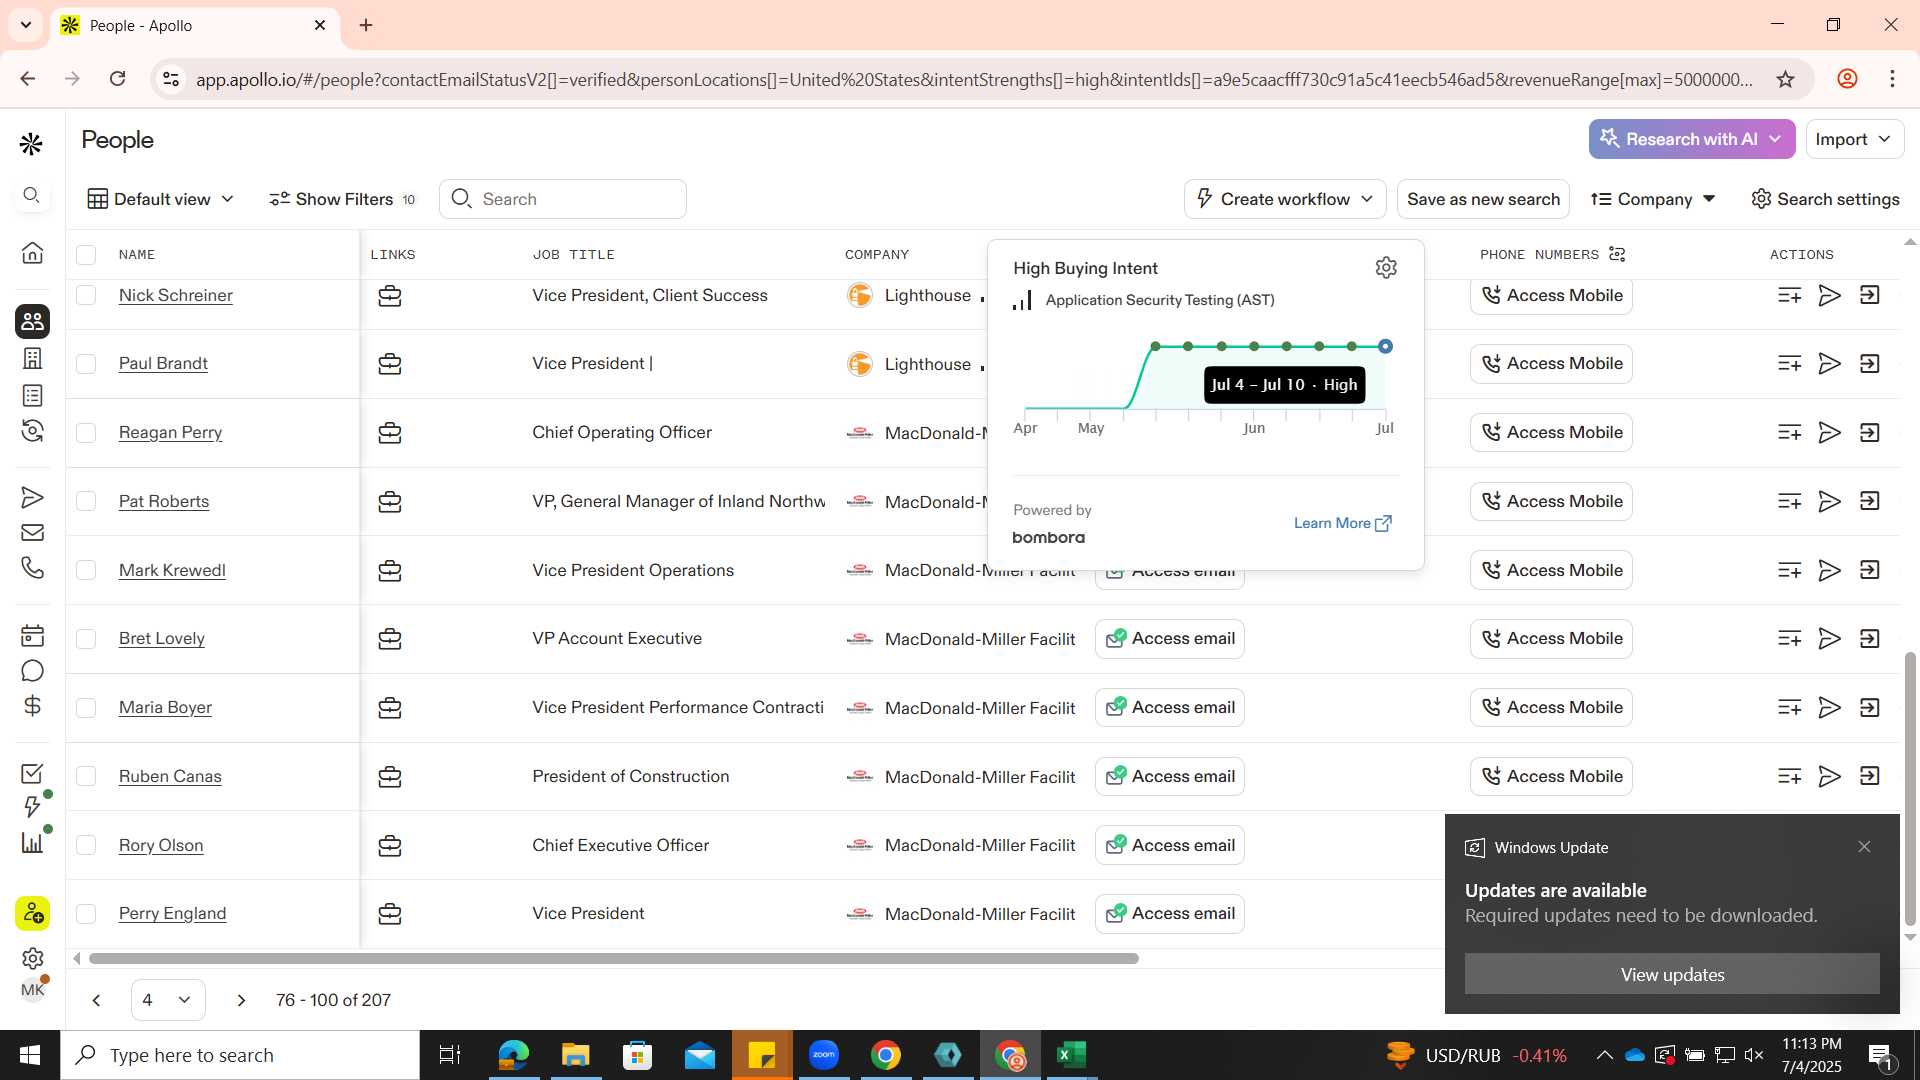
Task: Open the Apollo logo home icon
Action: tap(31, 144)
